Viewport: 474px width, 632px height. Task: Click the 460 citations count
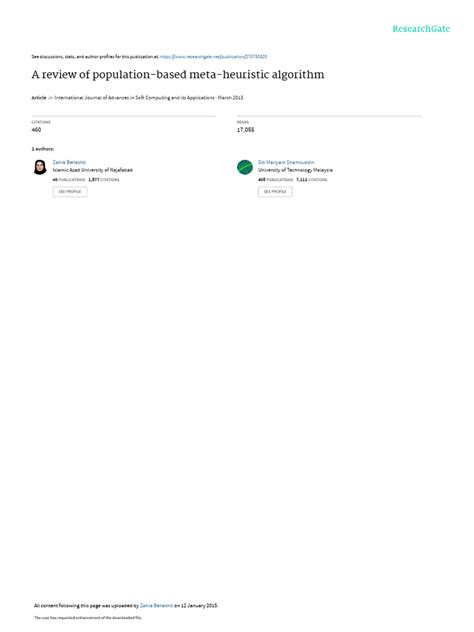(x=36, y=129)
